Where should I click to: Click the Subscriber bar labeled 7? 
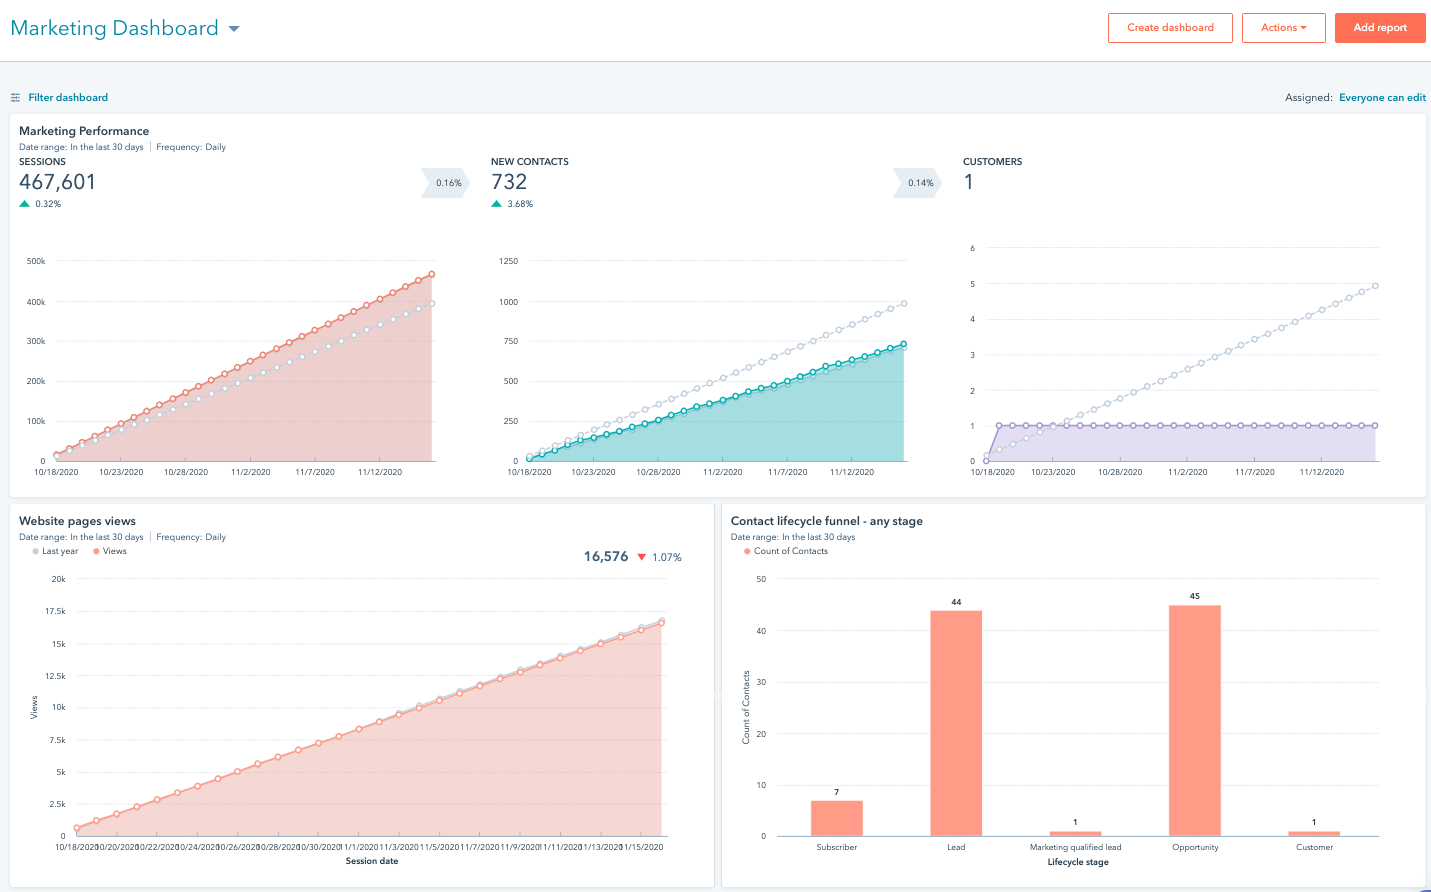point(837,816)
